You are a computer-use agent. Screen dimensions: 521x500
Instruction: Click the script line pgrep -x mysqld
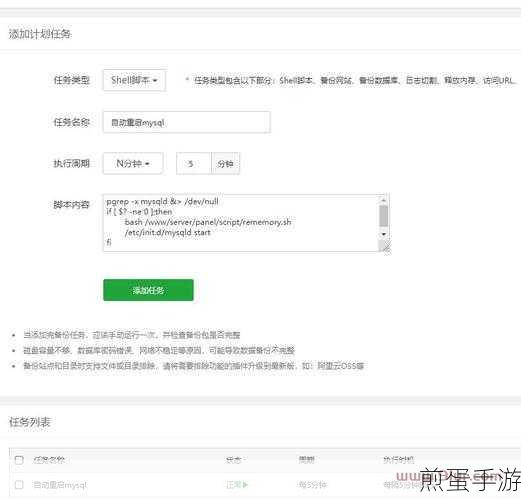(x=162, y=201)
